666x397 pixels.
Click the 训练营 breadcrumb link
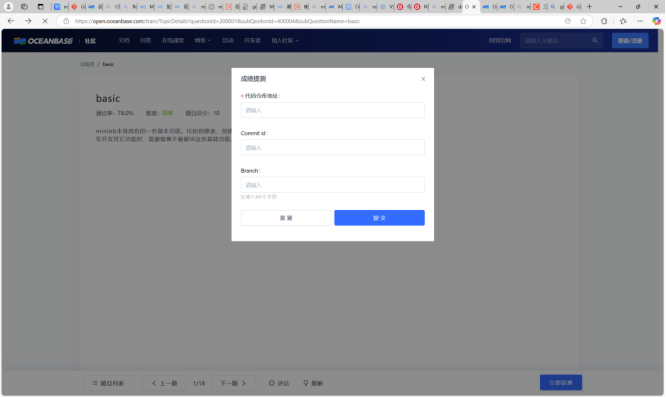[87, 64]
